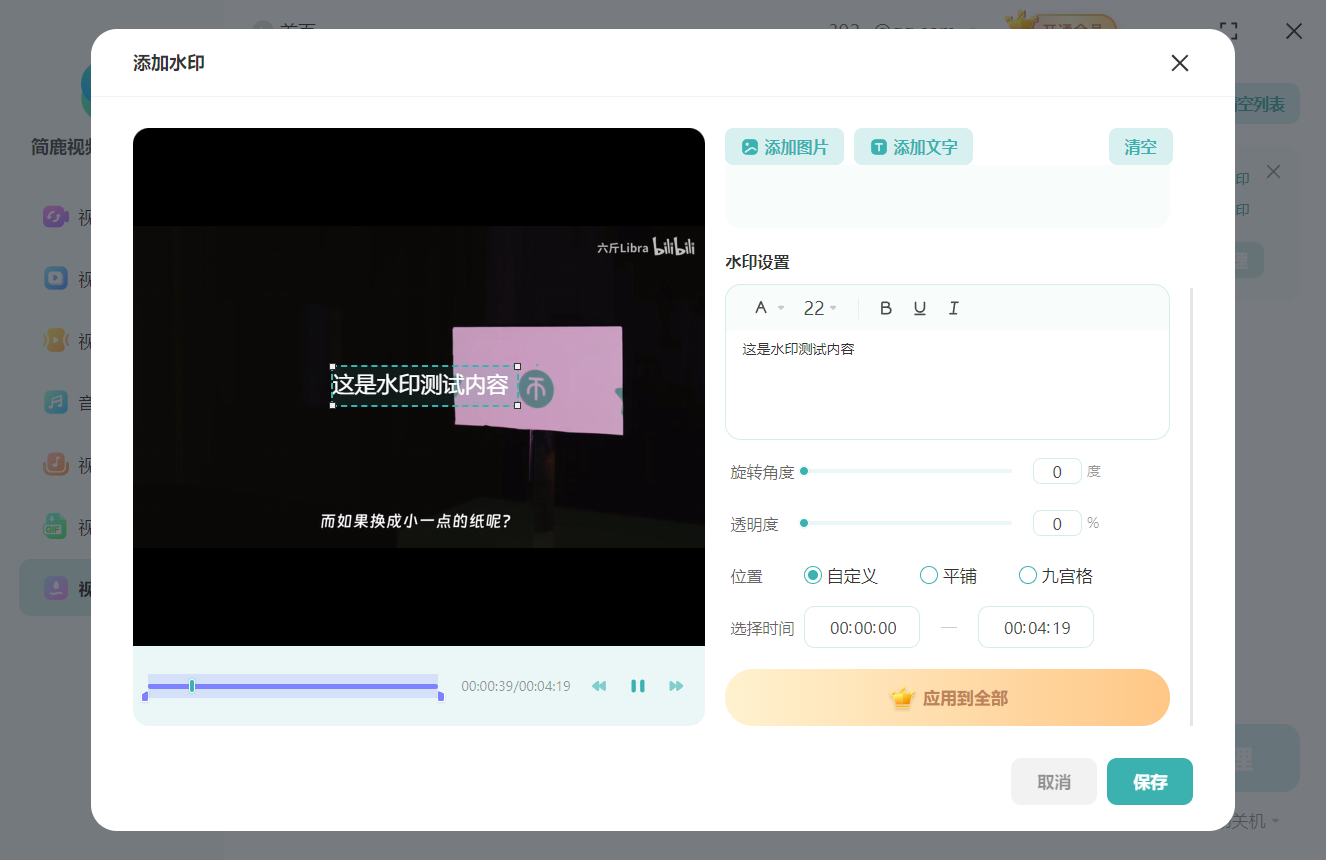The image size is (1326, 860).
Task: Click the GIF tool icon in sidebar
Action: (56, 527)
